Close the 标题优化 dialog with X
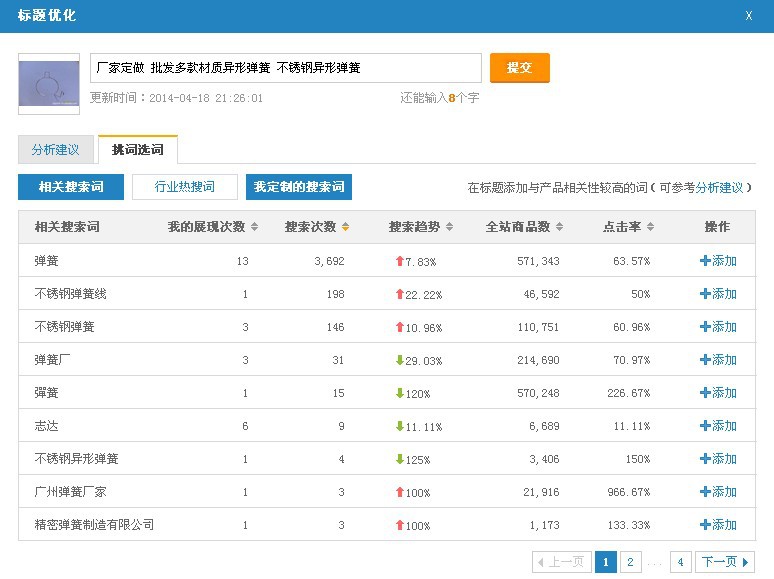The image size is (774, 579). tap(749, 16)
